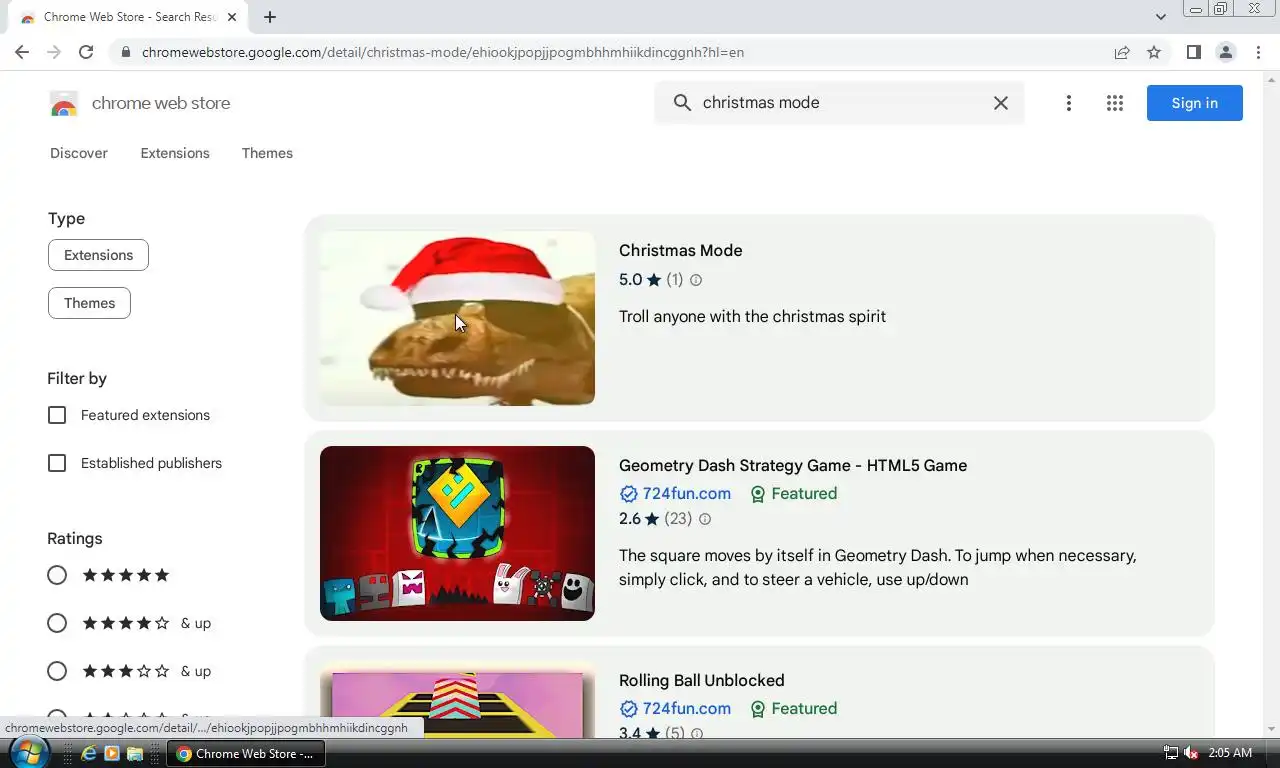Open the Google apps grid
The image size is (1280, 768).
[x=1115, y=103]
